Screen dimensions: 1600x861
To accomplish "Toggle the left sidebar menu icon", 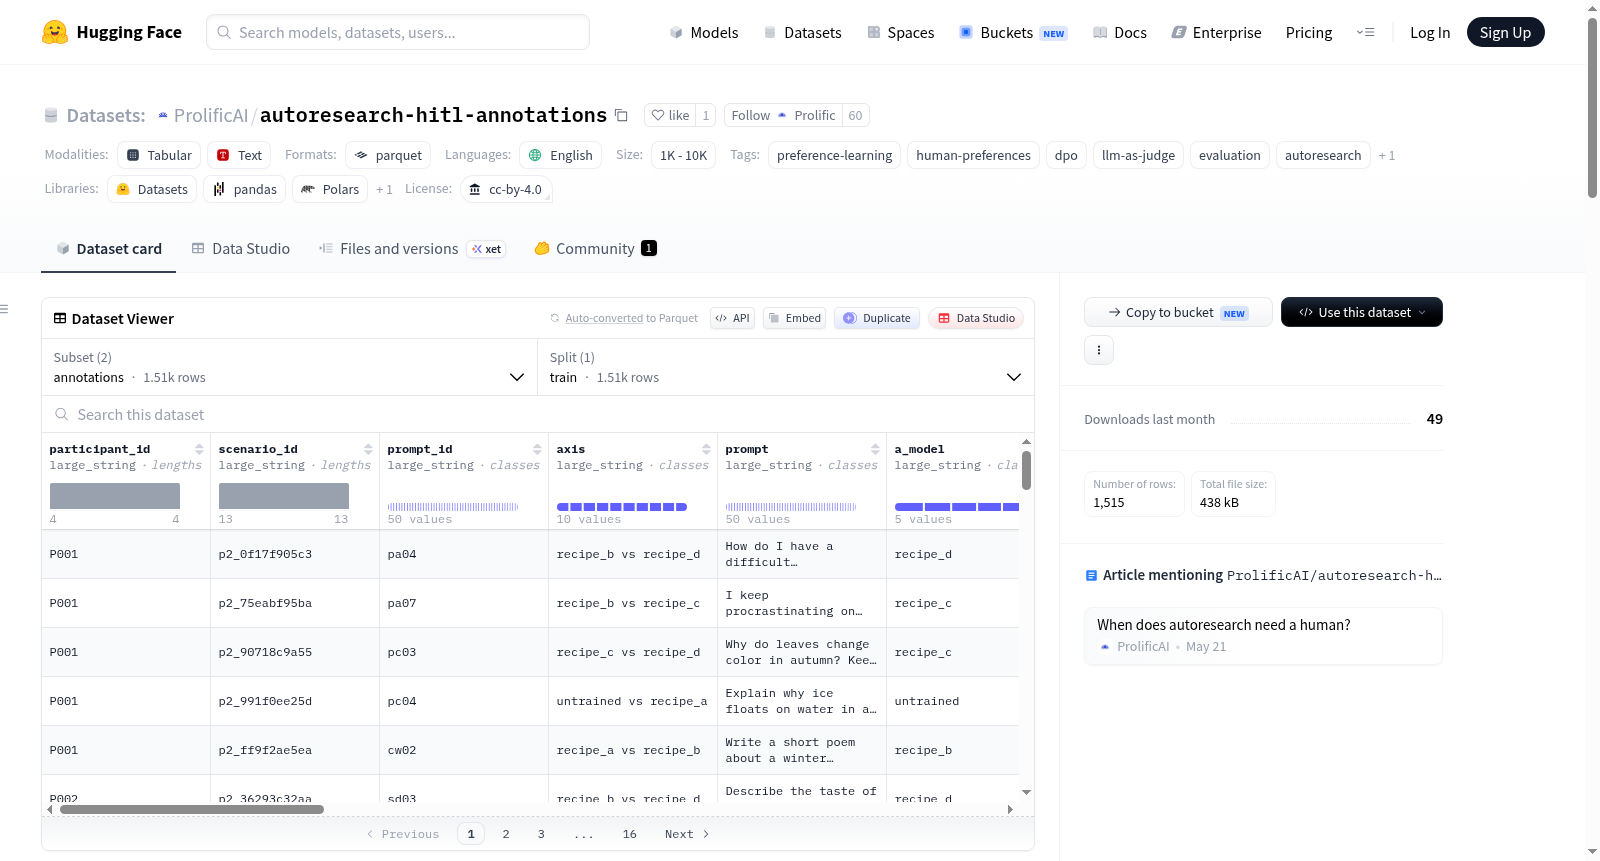I will click(x=4, y=309).
